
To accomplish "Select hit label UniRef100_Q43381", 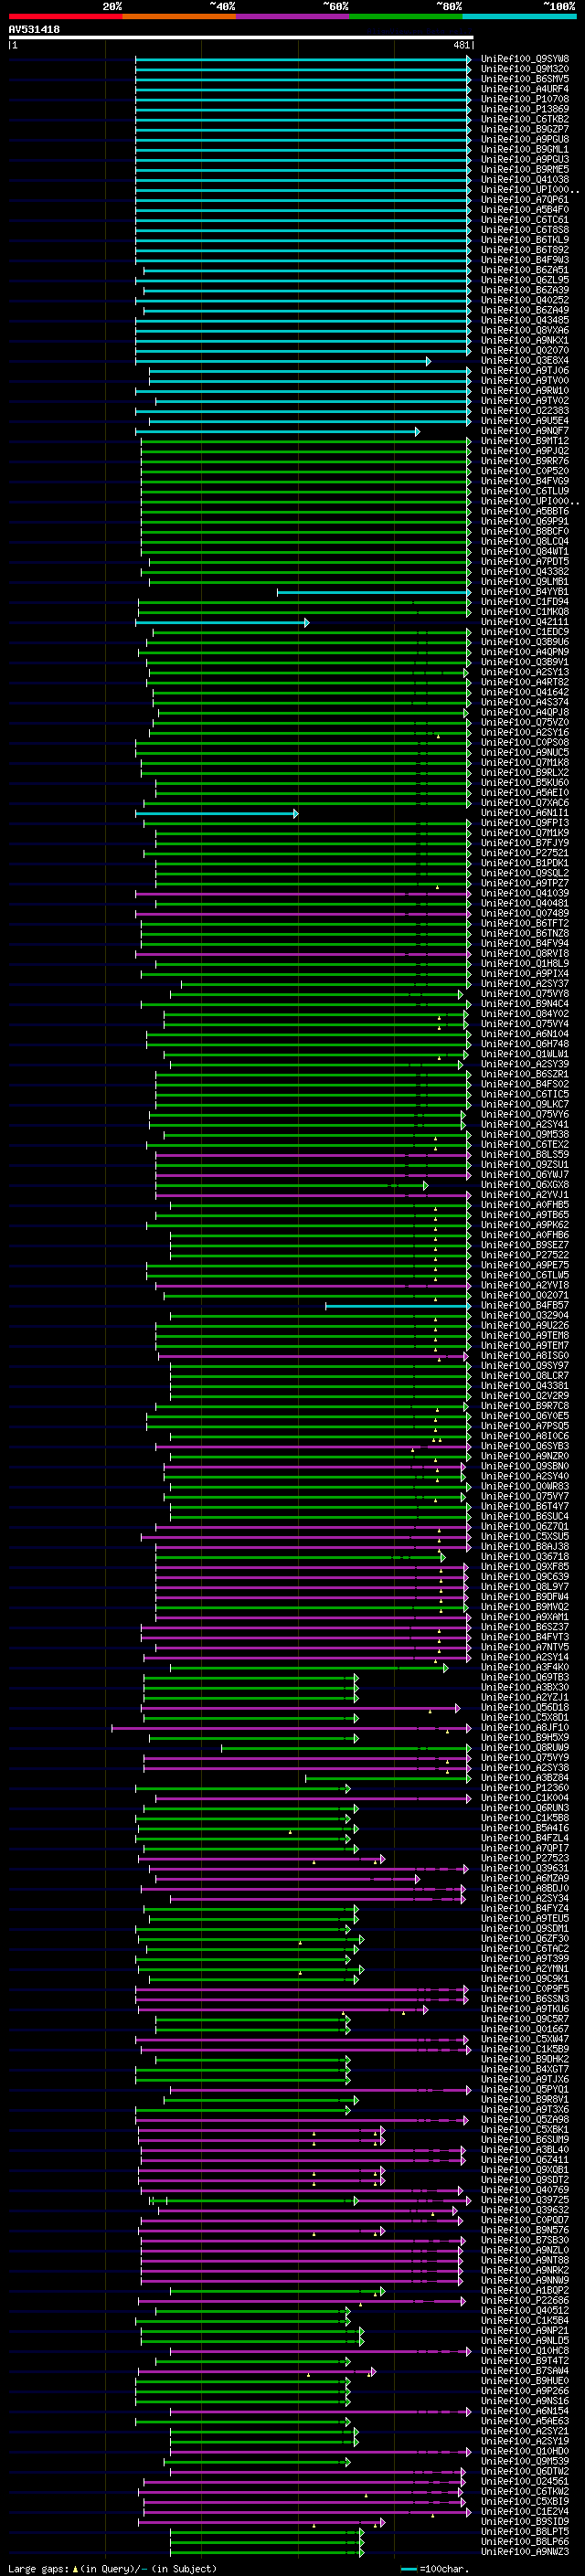I will [x=525, y=1387].
